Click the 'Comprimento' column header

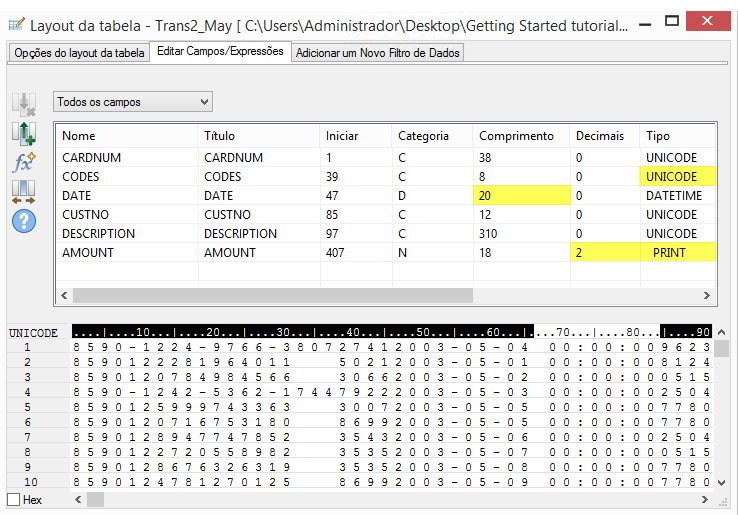pyautogui.click(x=516, y=136)
